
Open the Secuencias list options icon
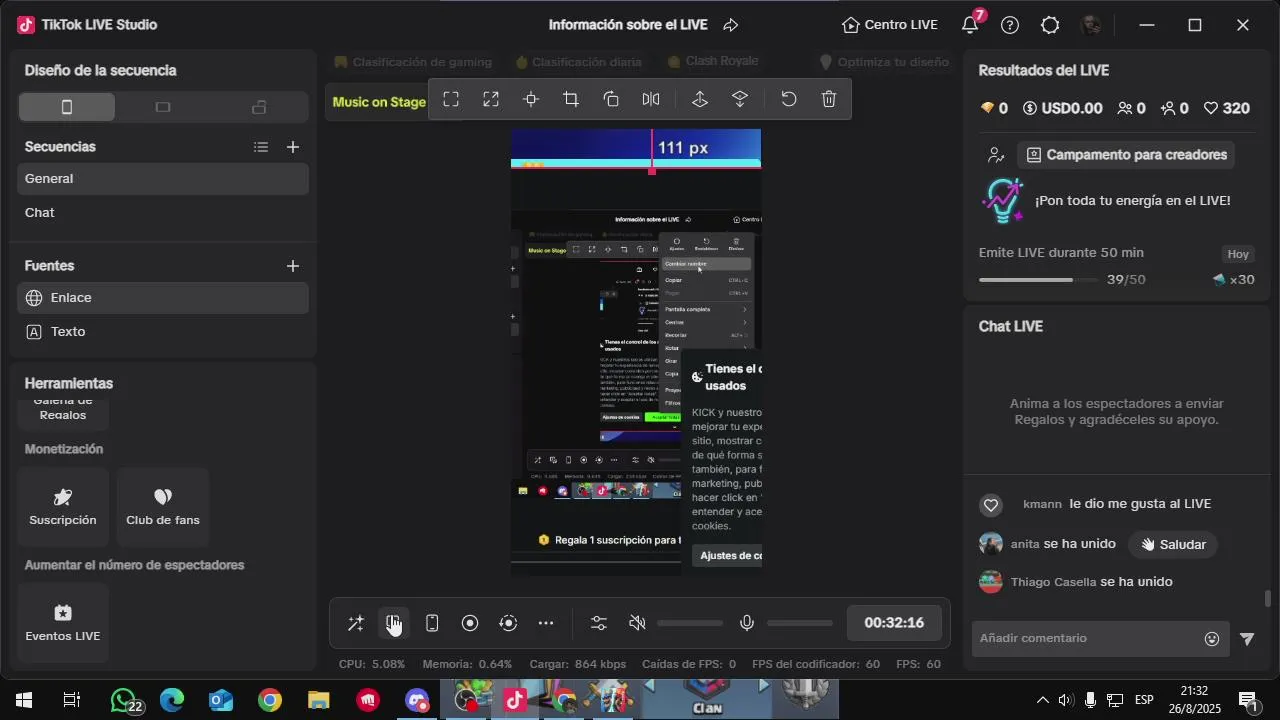click(261, 147)
